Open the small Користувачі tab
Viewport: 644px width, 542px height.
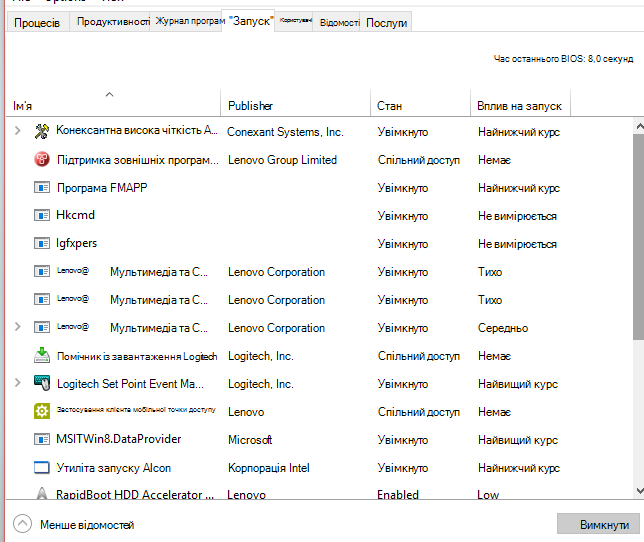295,20
